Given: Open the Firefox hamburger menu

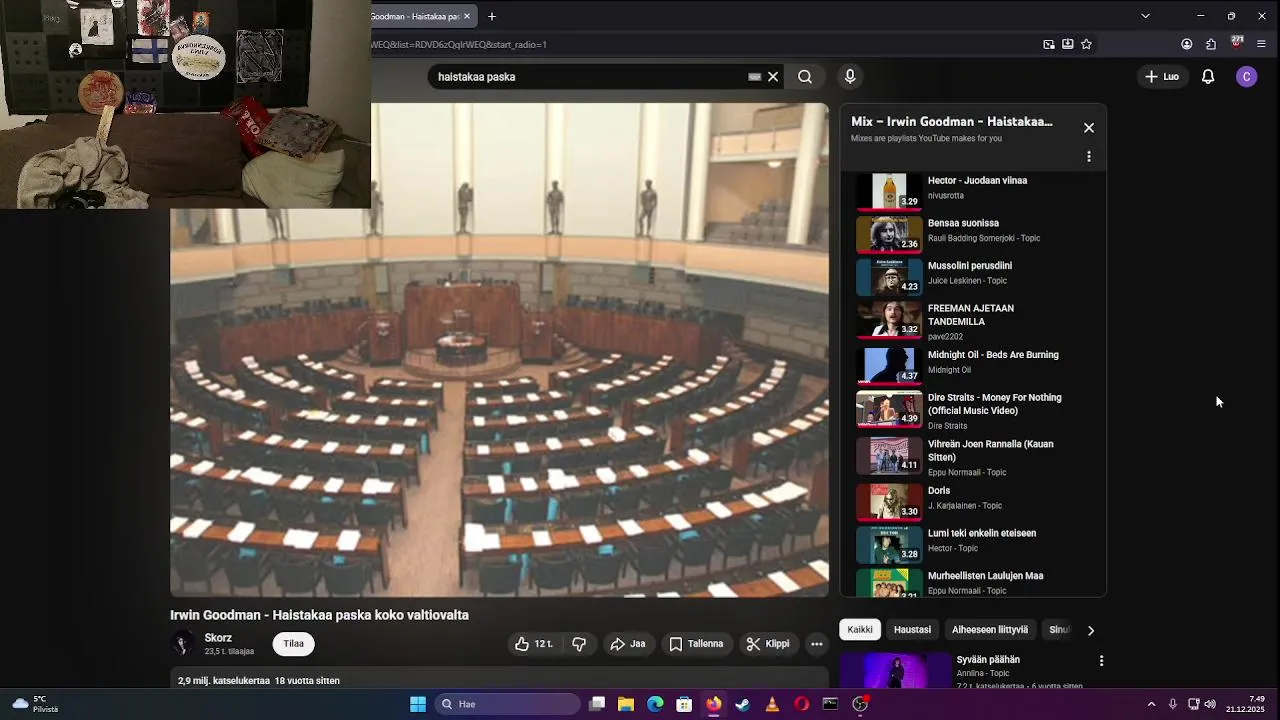Looking at the screenshot, I should point(1261,44).
